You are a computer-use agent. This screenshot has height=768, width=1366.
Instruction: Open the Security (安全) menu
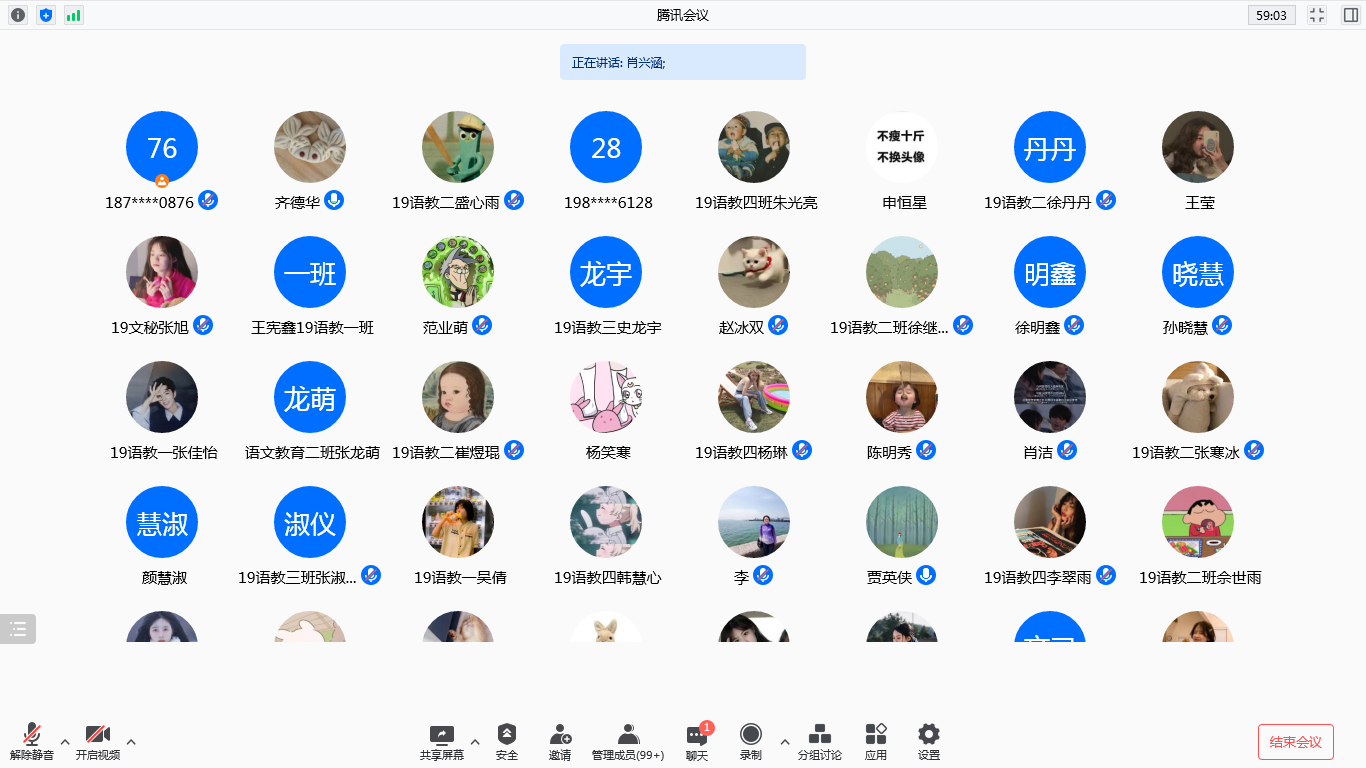coord(507,741)
